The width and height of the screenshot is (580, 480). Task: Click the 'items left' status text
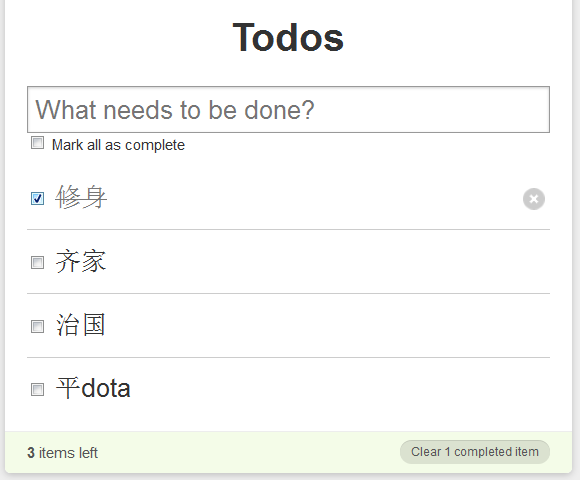click(68, 453)
